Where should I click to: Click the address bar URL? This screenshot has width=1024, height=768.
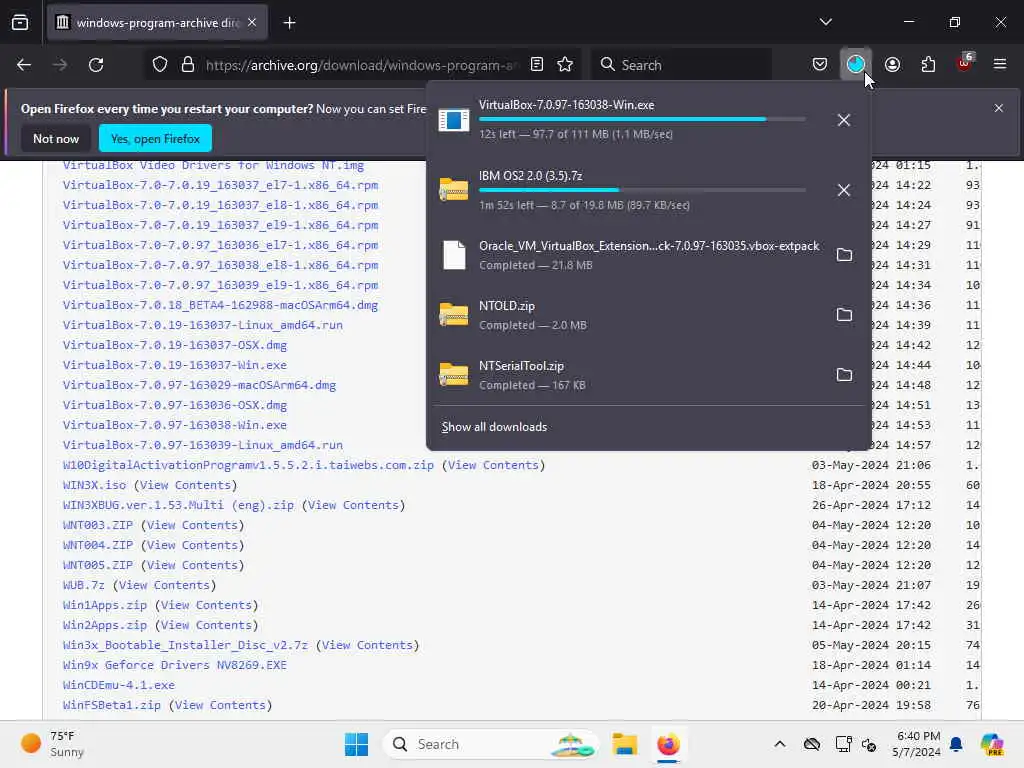coord(361,65)
